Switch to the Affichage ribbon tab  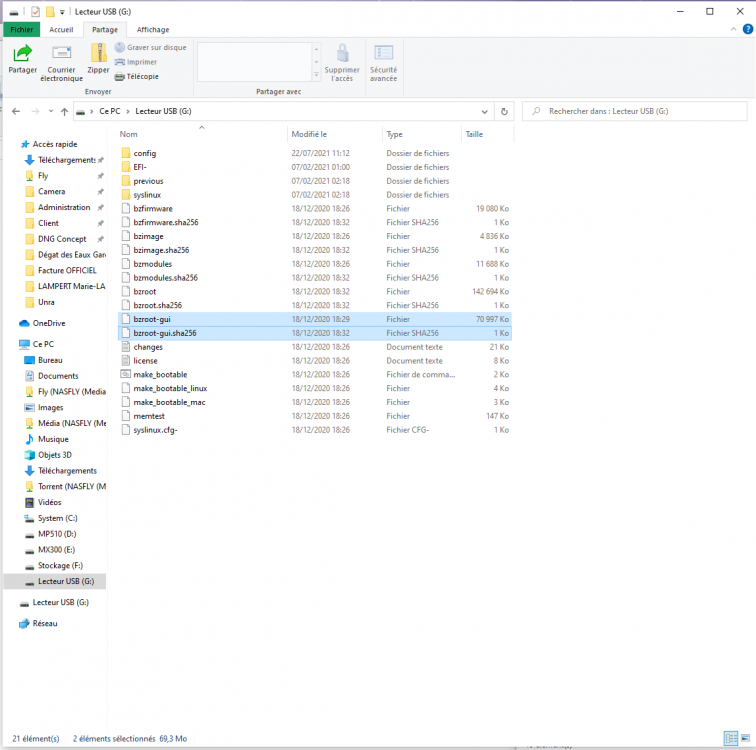click(153, 29)
